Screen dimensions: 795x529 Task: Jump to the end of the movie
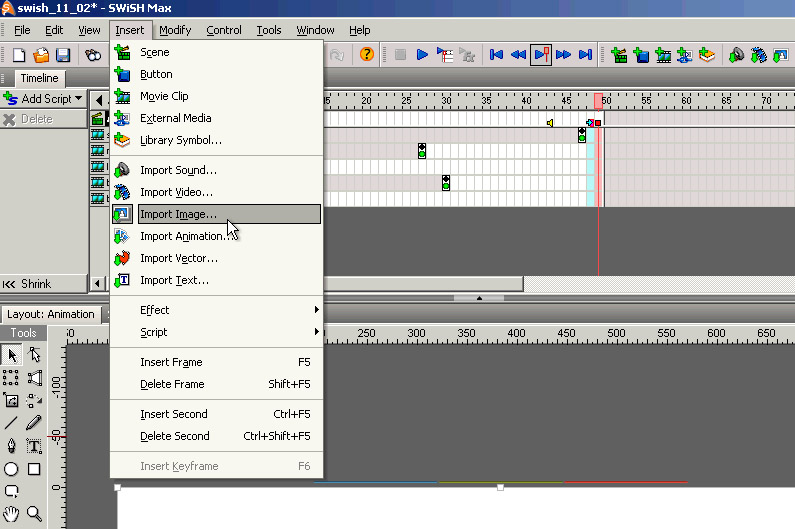coord(586,55)
